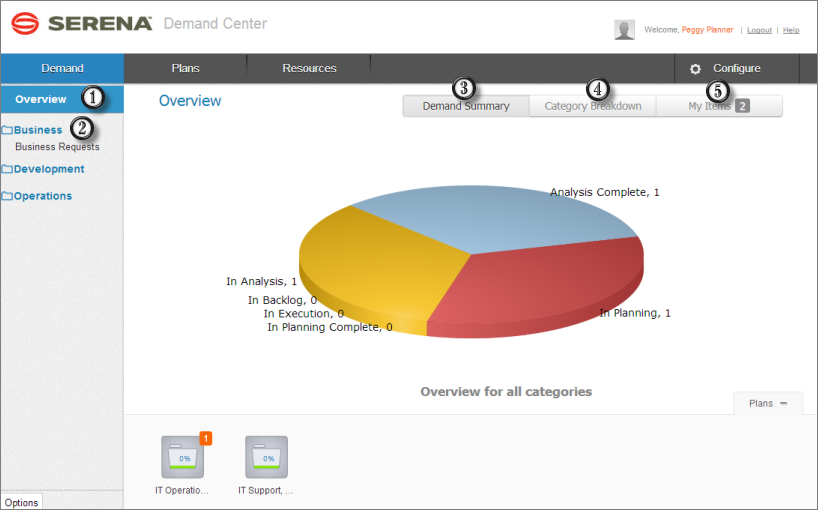Screen dimensions: 818x510
Task: Collapse the Plans panel
Action: pyautogui.click(x=784, y=403)
